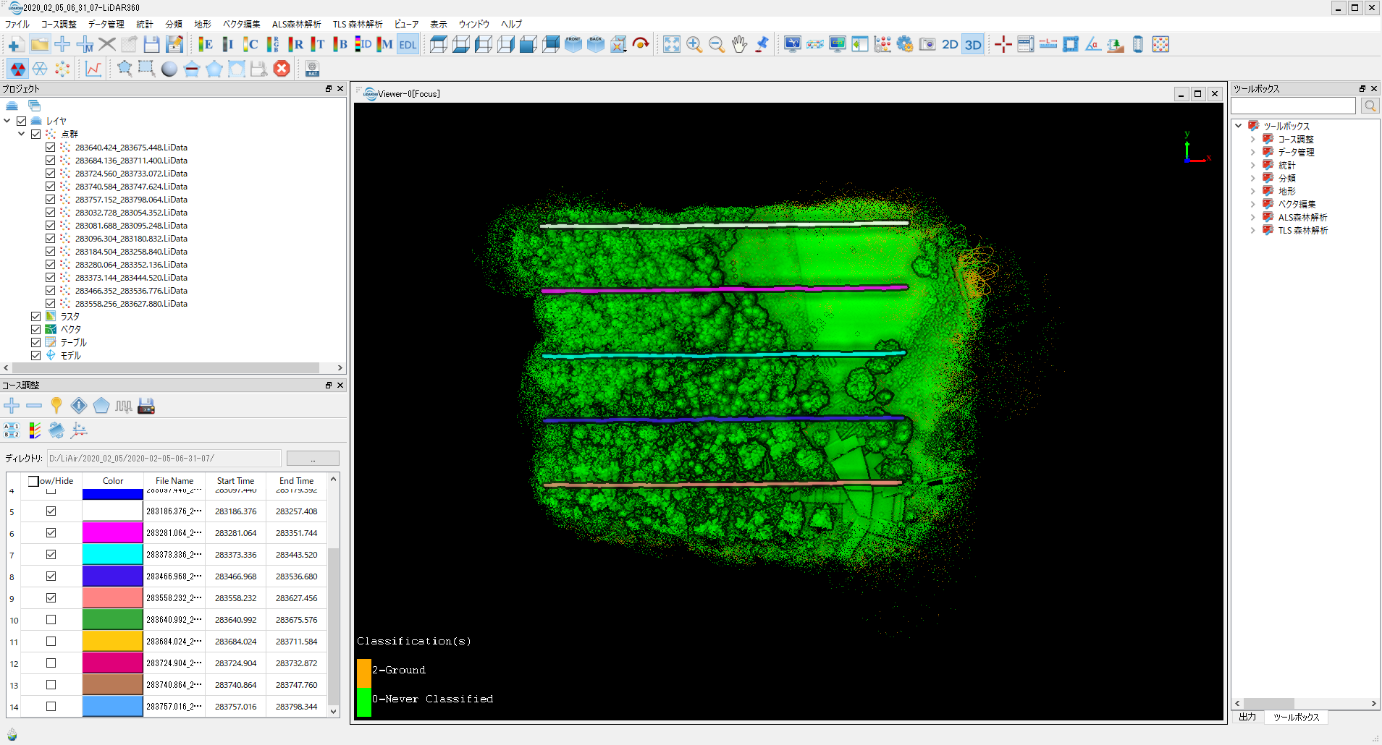
Task: Expand the 分類 toolbox node
Action: 1253,178
